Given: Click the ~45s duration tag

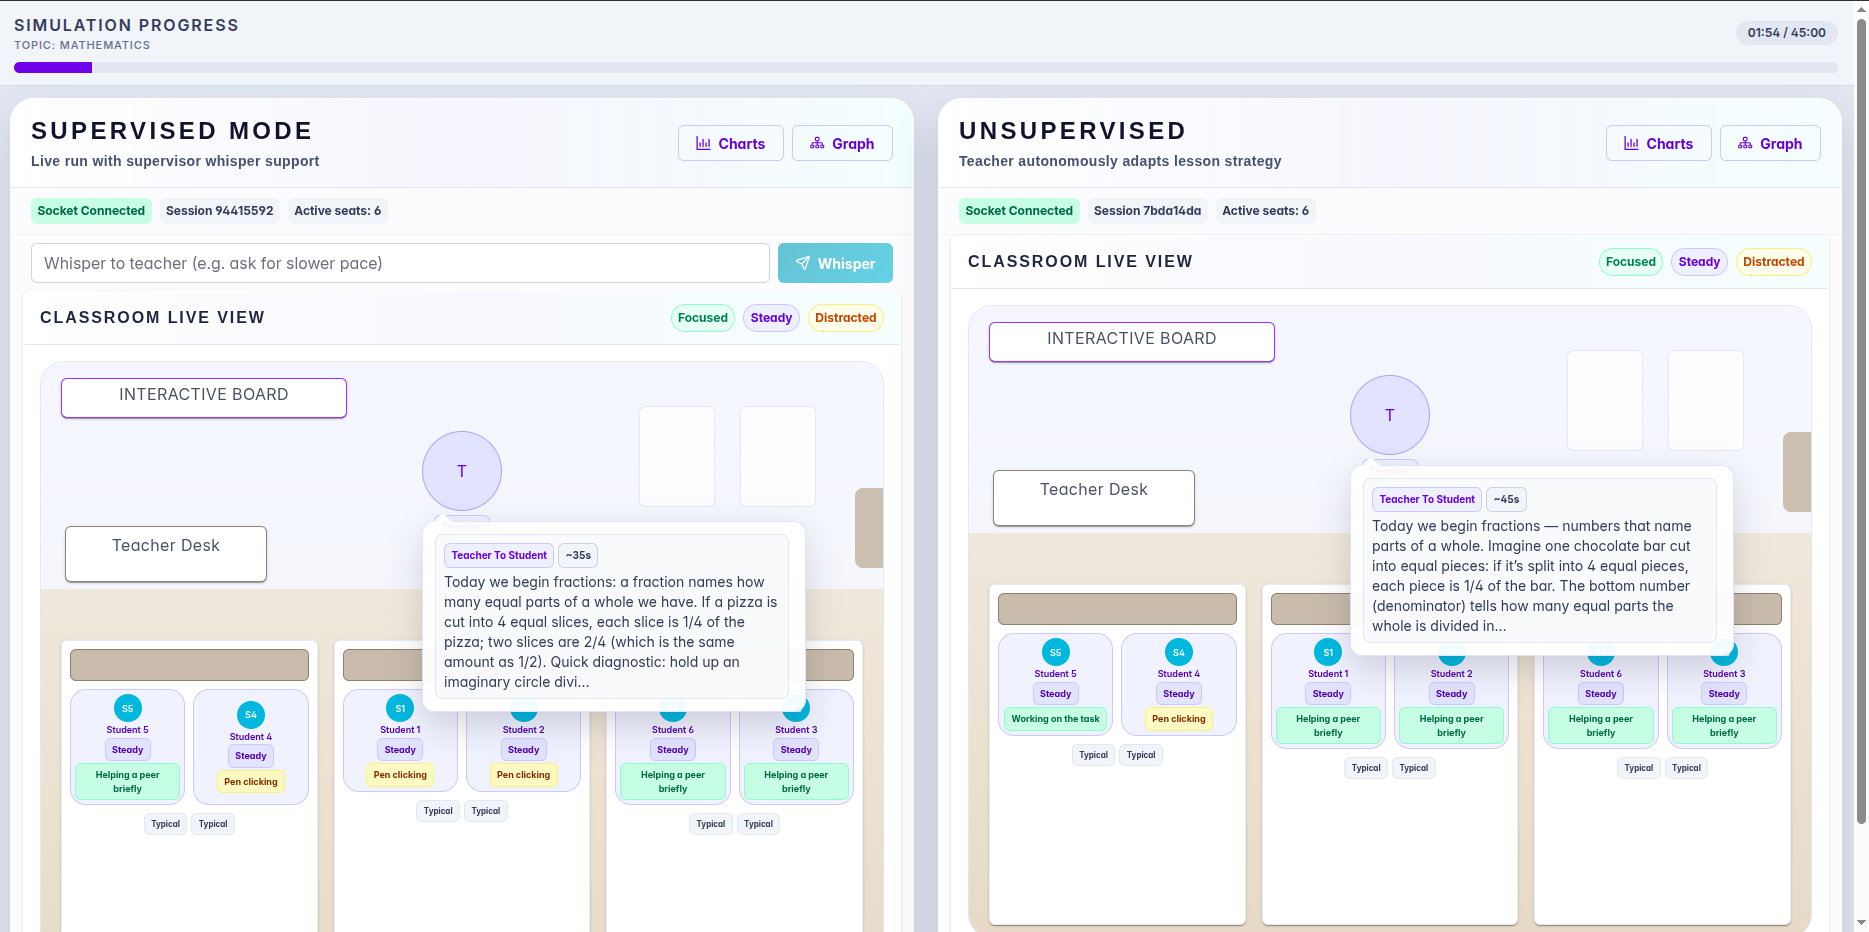Looking at the screenshot, I should 1506,499.
